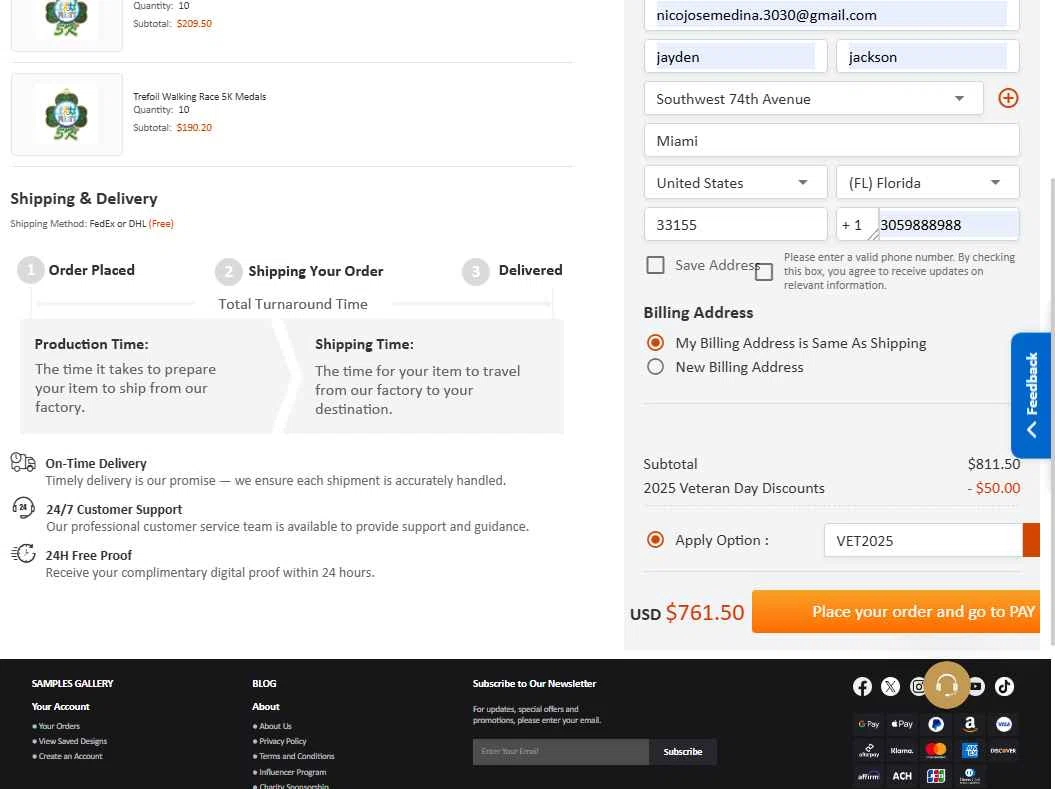Click the PayPal payment icon

[935, 724]
